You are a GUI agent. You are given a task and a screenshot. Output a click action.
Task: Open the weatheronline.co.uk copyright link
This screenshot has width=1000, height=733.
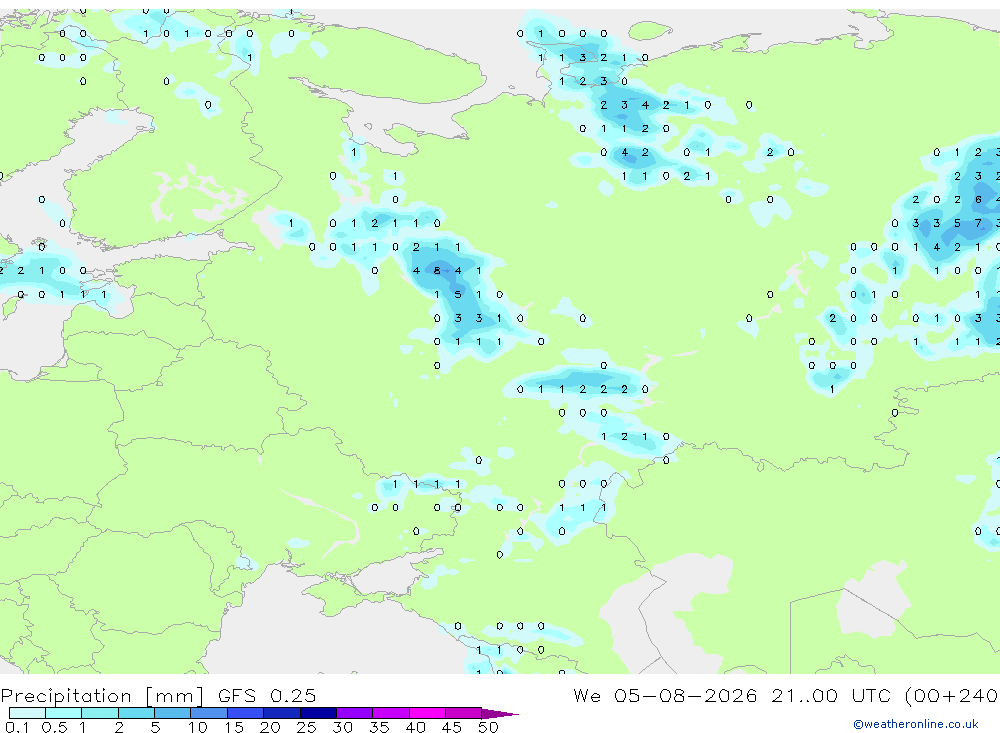(916, 724)
